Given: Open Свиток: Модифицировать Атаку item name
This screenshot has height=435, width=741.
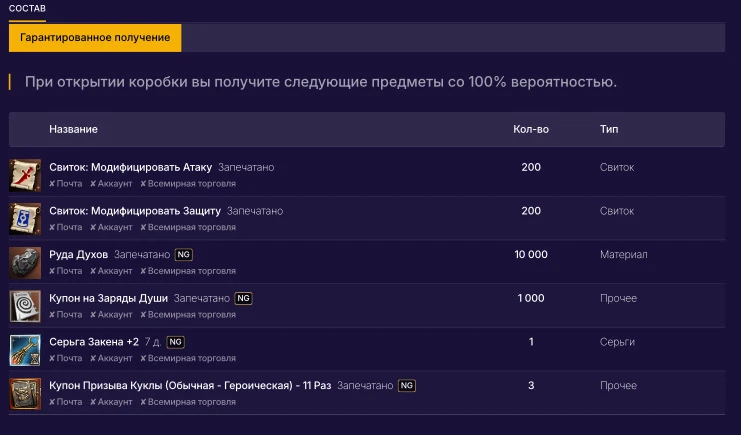Looking at the screenshot, I should [x=130, y=167].
